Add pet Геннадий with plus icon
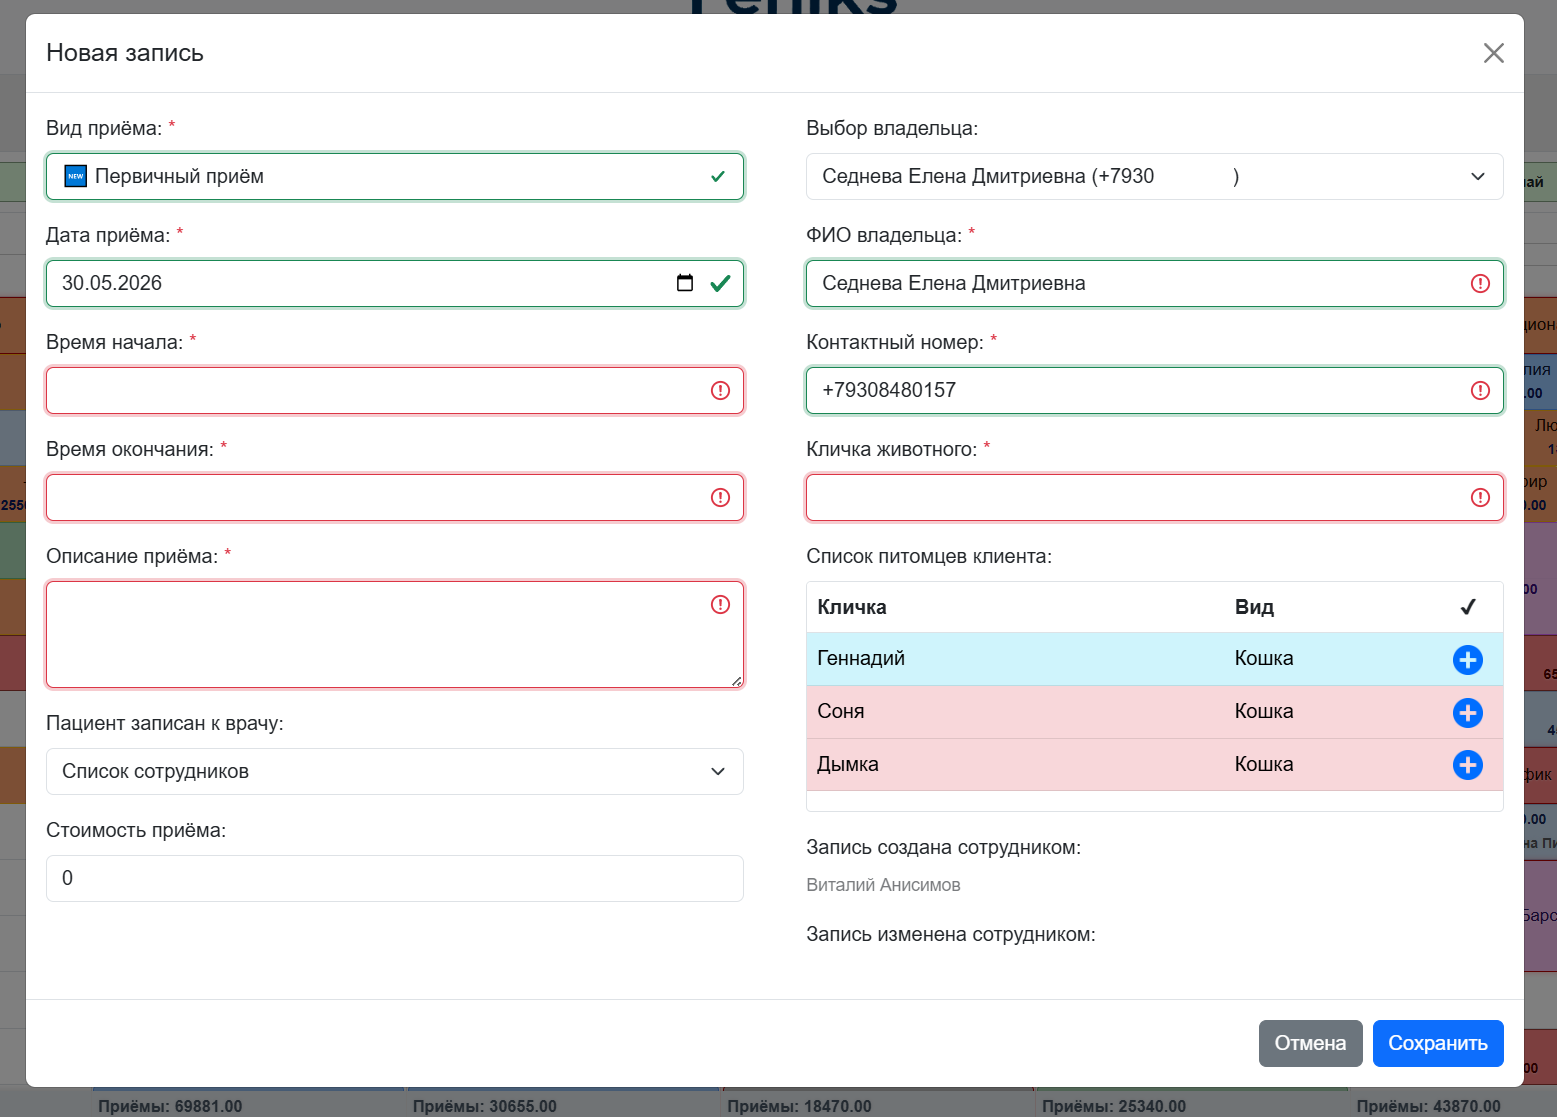This screenshot has width=1557, height=1117. tap(1467, 659)
